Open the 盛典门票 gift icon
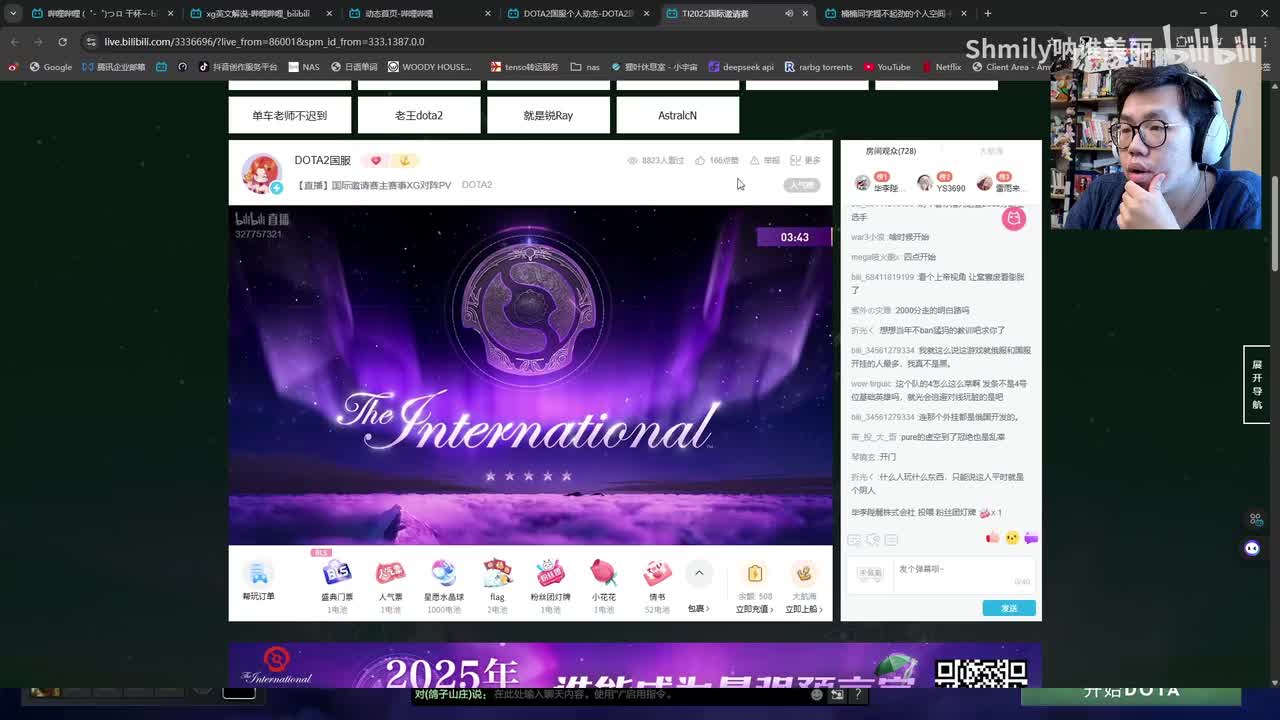The image size is (1280, 720). 337,573
